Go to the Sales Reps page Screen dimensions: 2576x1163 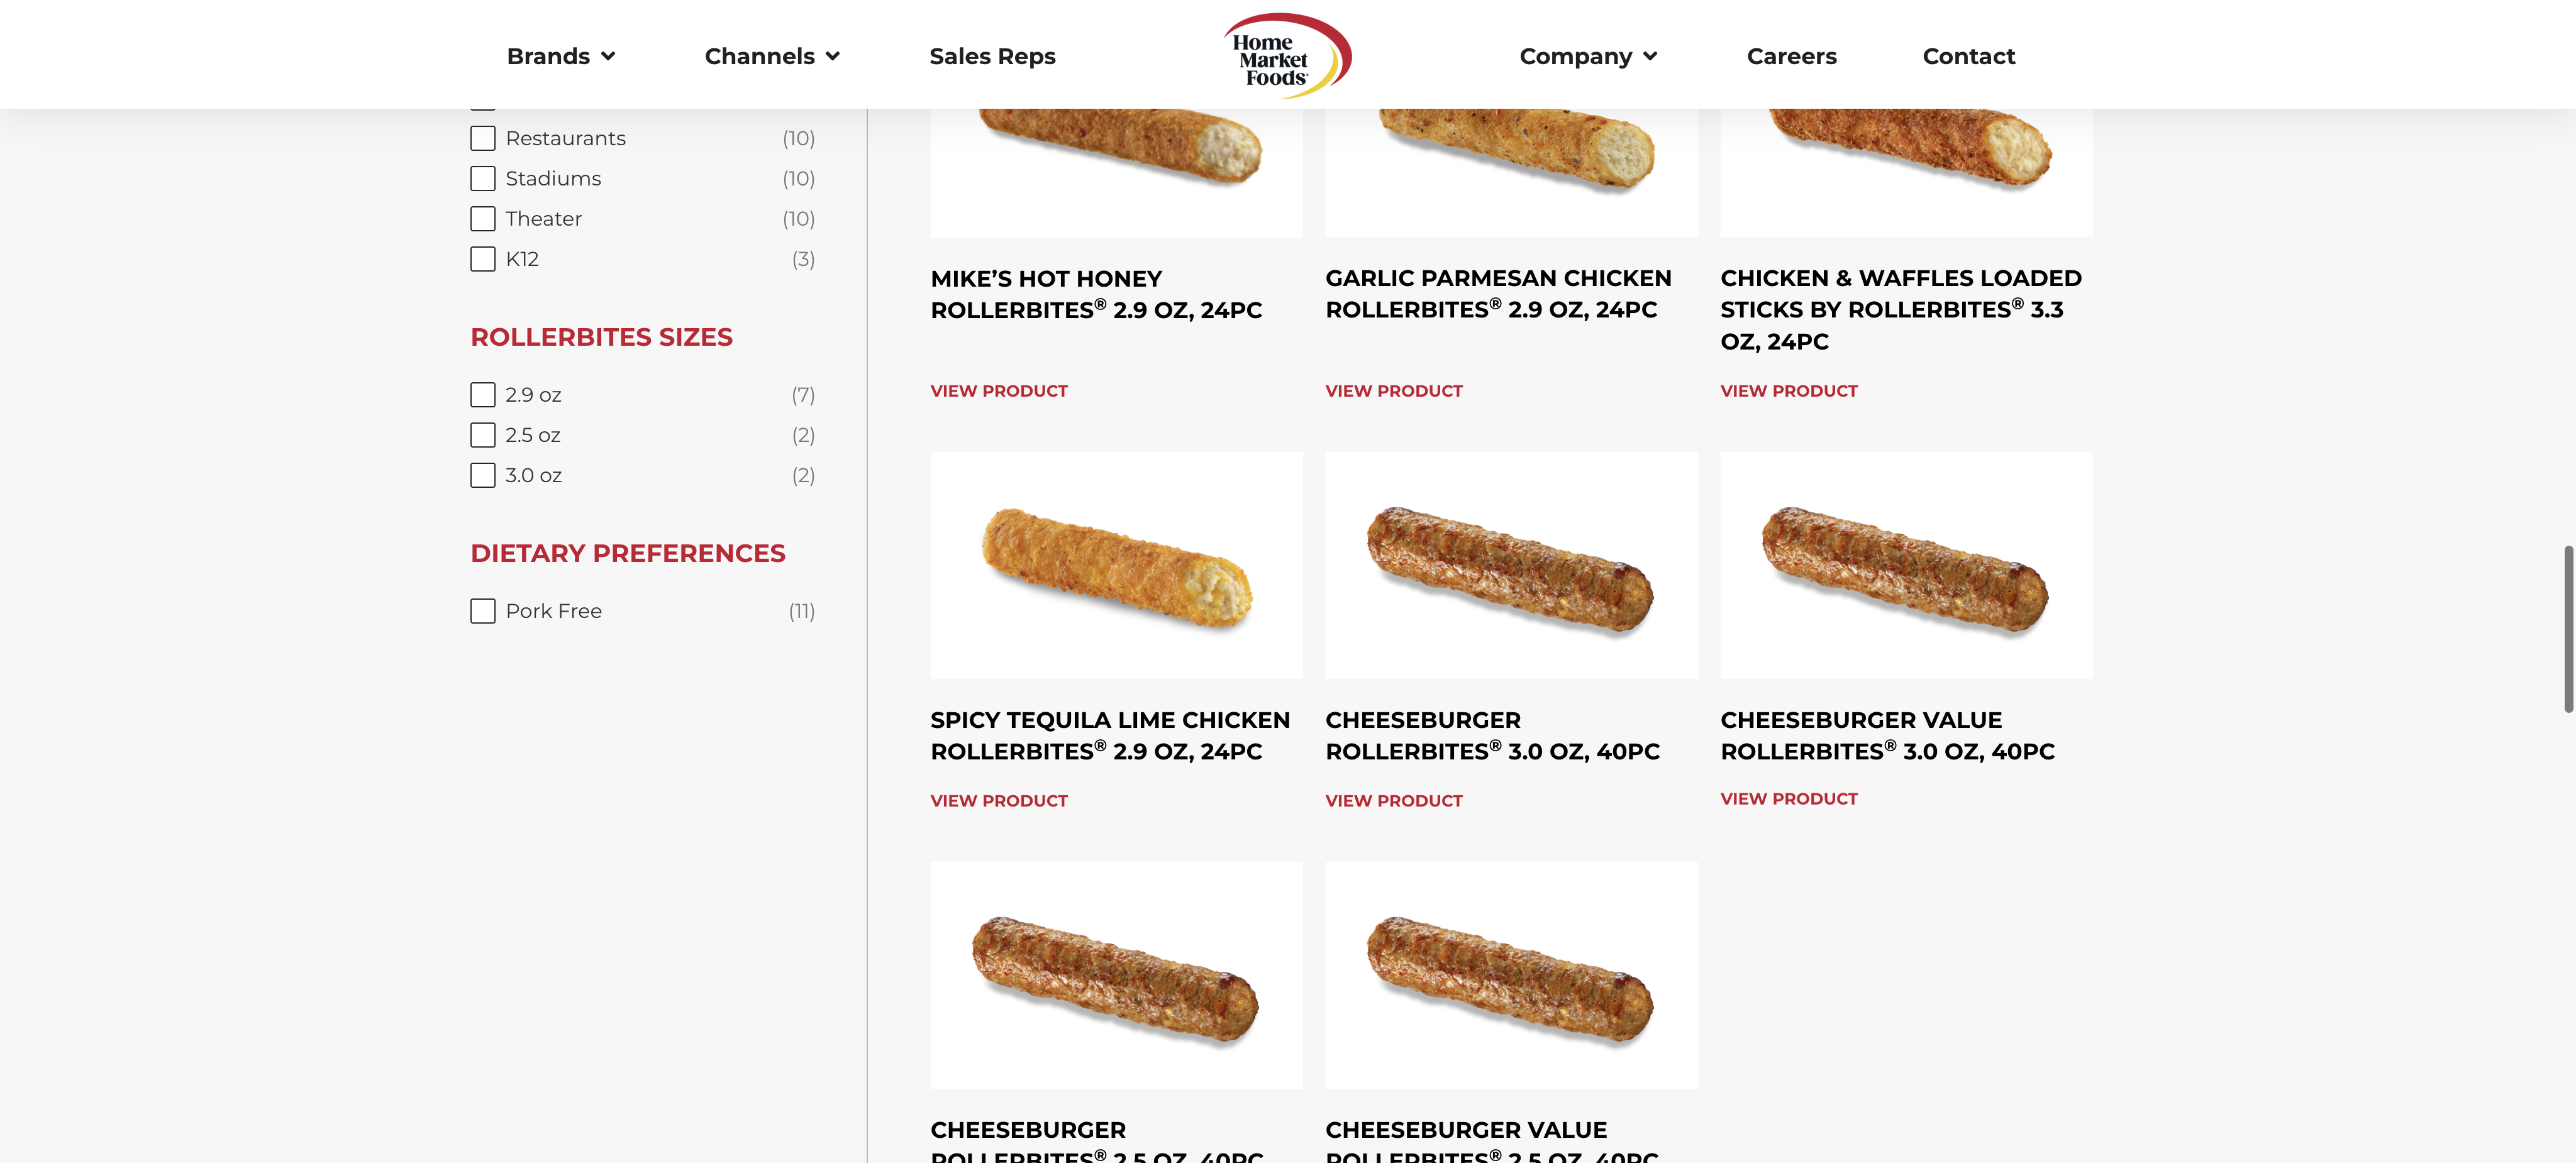[x=992, y=57]
